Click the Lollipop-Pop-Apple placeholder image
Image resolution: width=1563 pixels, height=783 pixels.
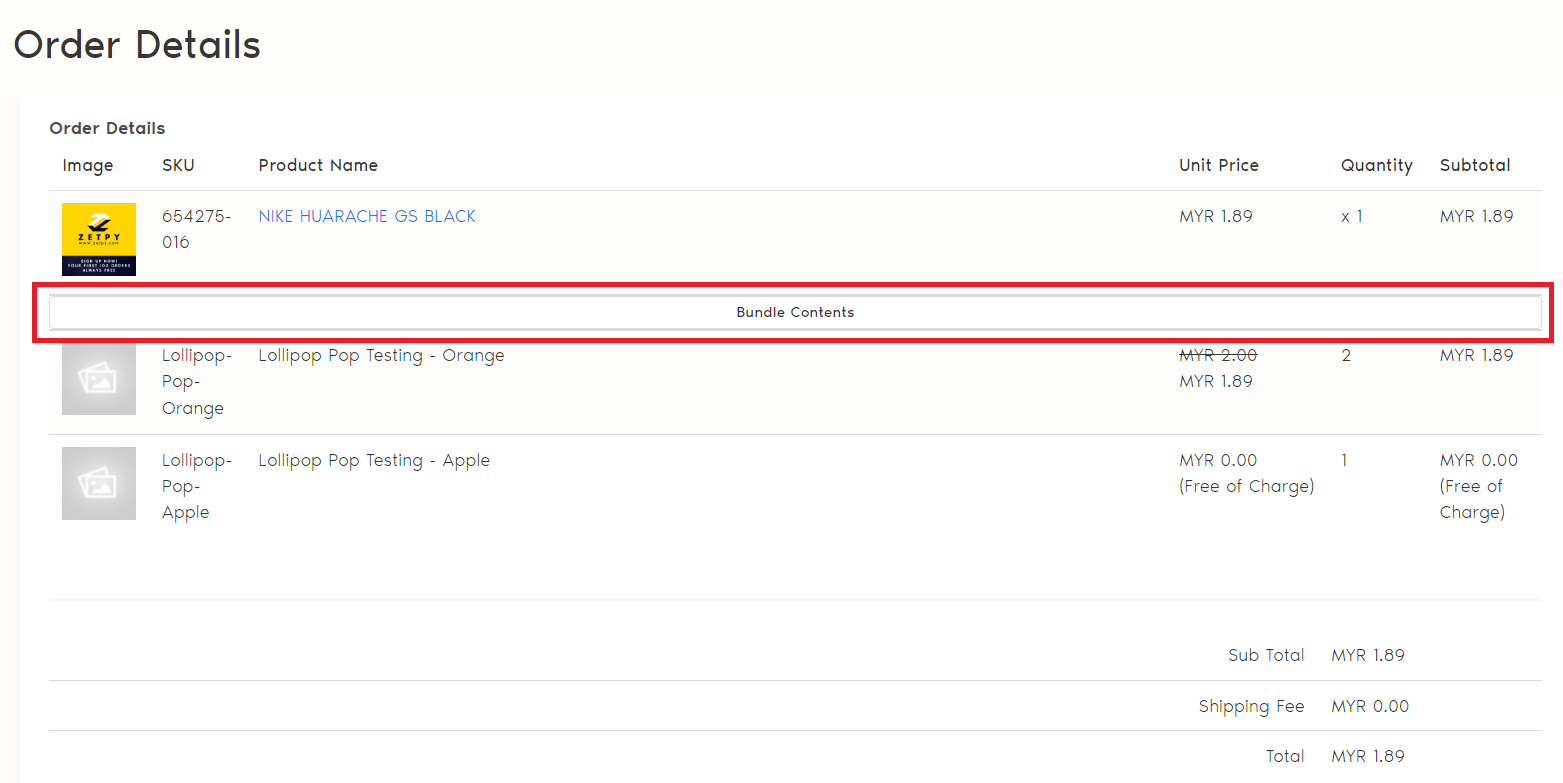click(99, 483)
